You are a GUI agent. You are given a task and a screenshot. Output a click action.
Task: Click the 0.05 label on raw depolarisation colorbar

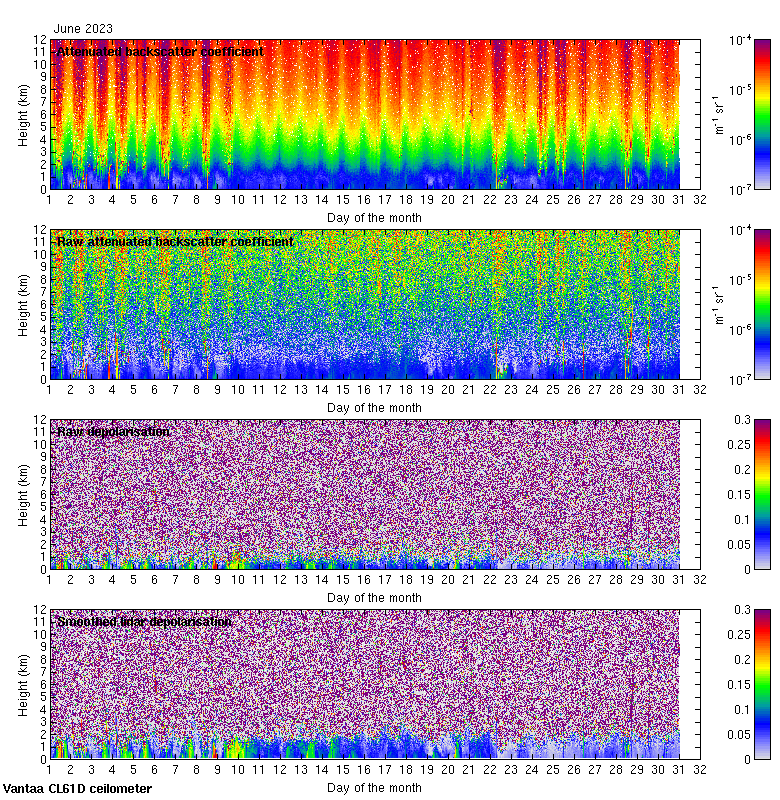(x=739, y=544)
